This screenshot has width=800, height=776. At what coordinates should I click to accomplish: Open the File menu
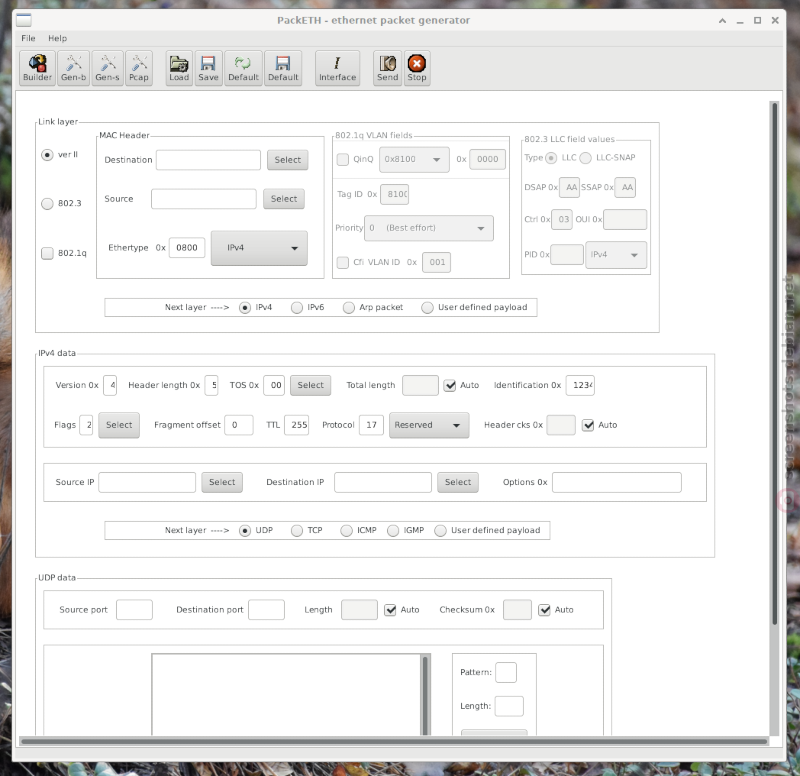pos(29,38)
